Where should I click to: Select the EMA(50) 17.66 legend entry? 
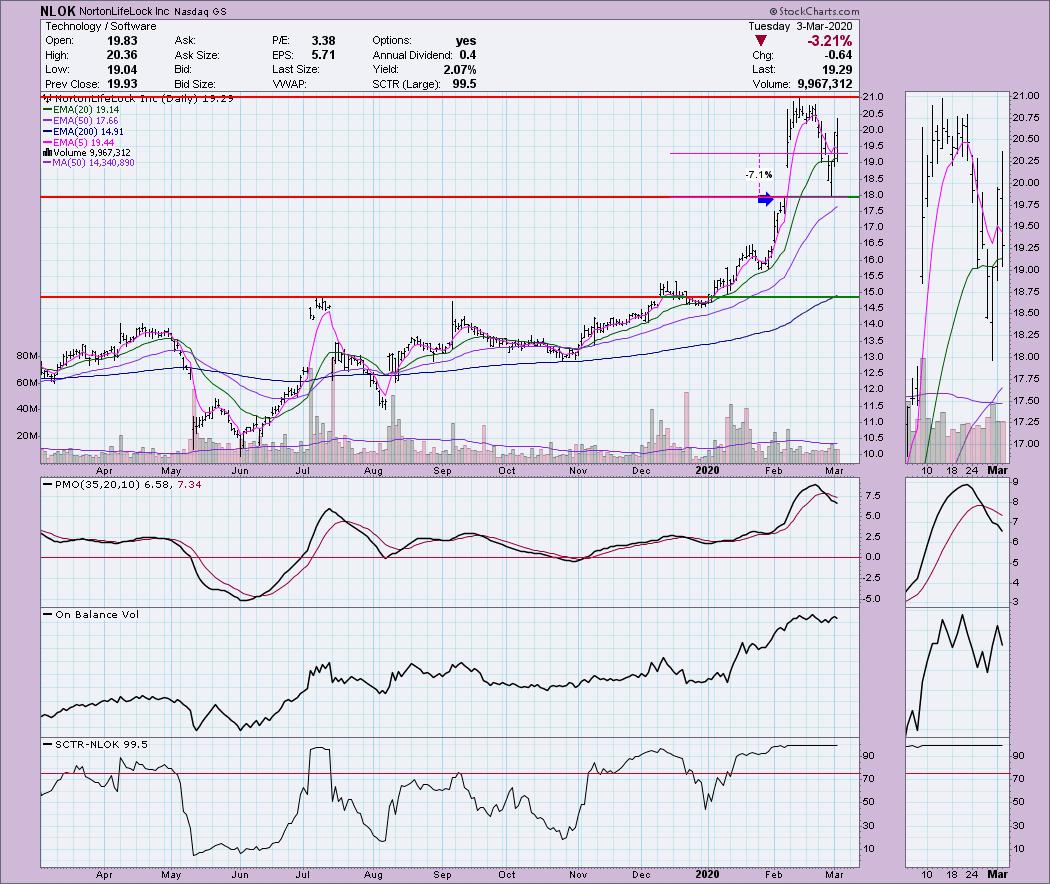pos(81,121)
